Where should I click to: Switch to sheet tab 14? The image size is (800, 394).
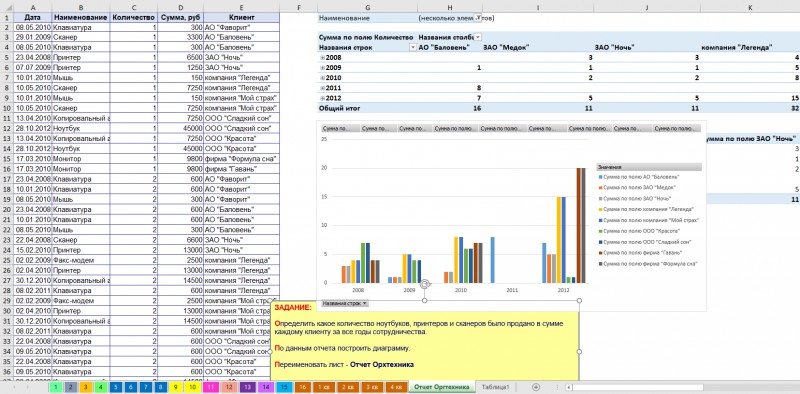265,387
